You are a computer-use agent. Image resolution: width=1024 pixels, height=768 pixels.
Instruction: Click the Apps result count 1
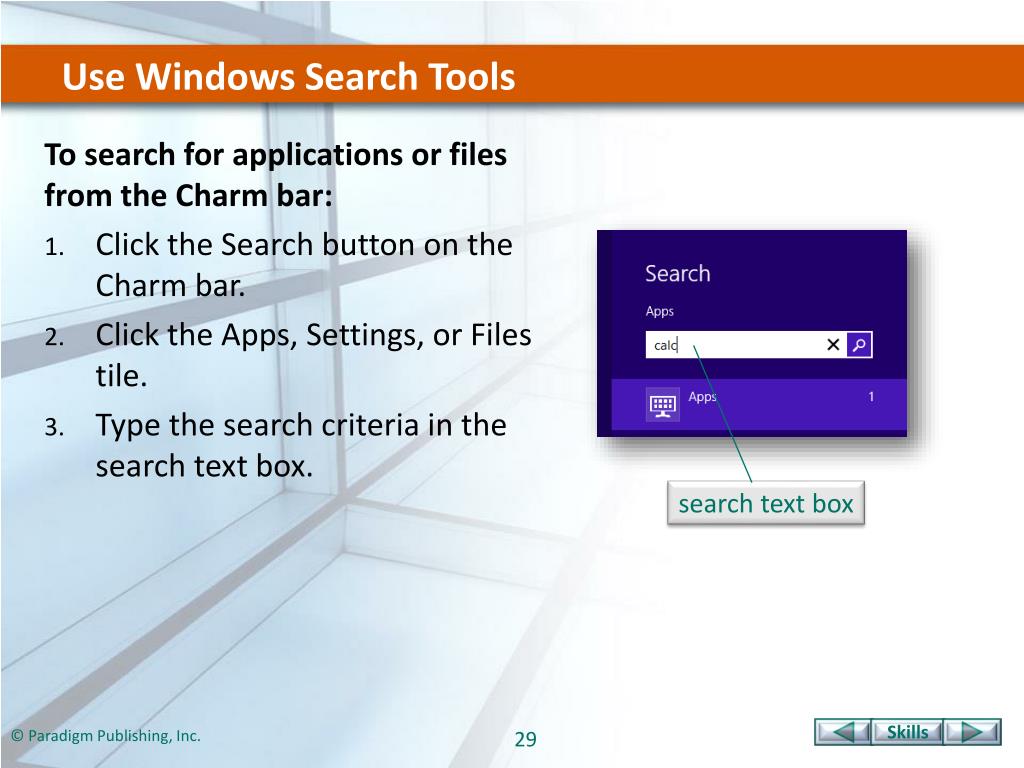(x=871, y=396)
